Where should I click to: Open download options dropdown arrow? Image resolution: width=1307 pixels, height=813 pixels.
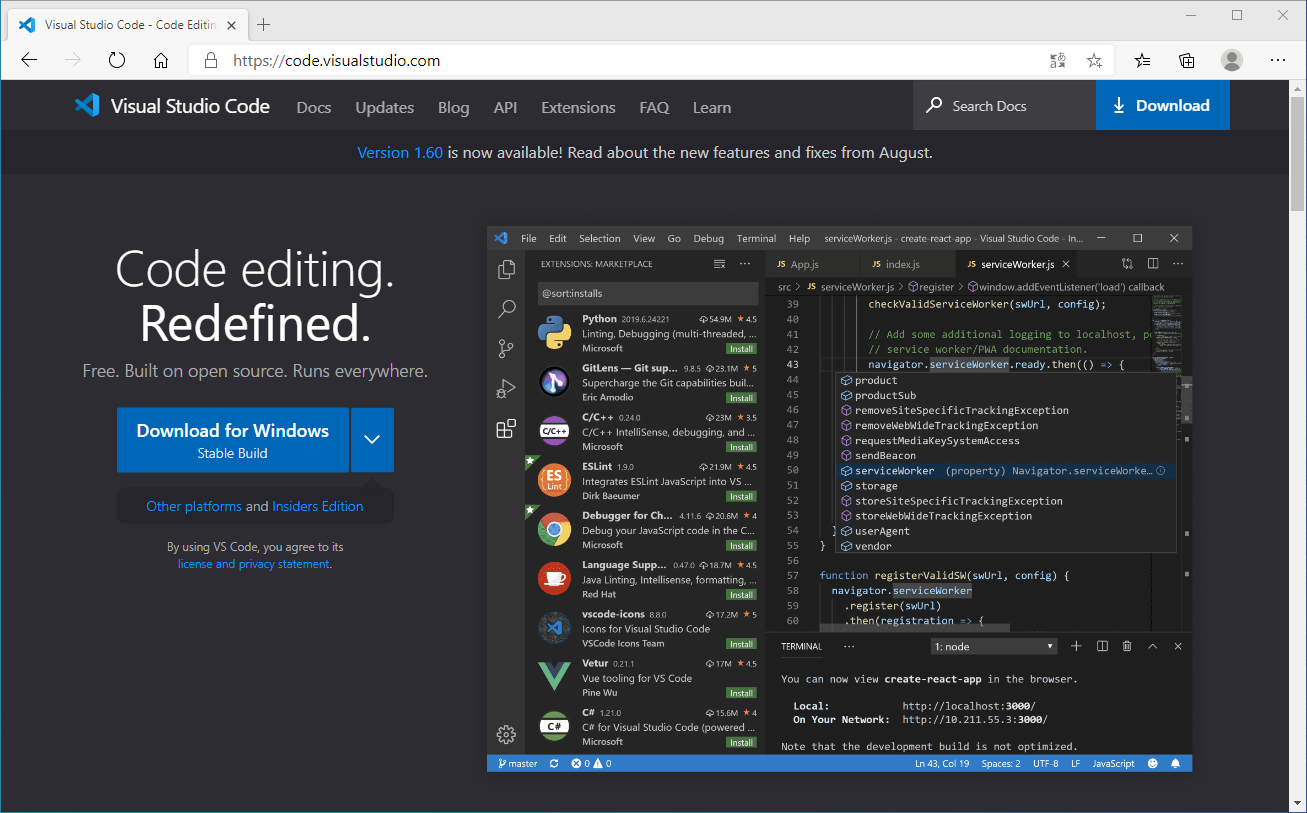pyautogui.click(x=372, y=440)
